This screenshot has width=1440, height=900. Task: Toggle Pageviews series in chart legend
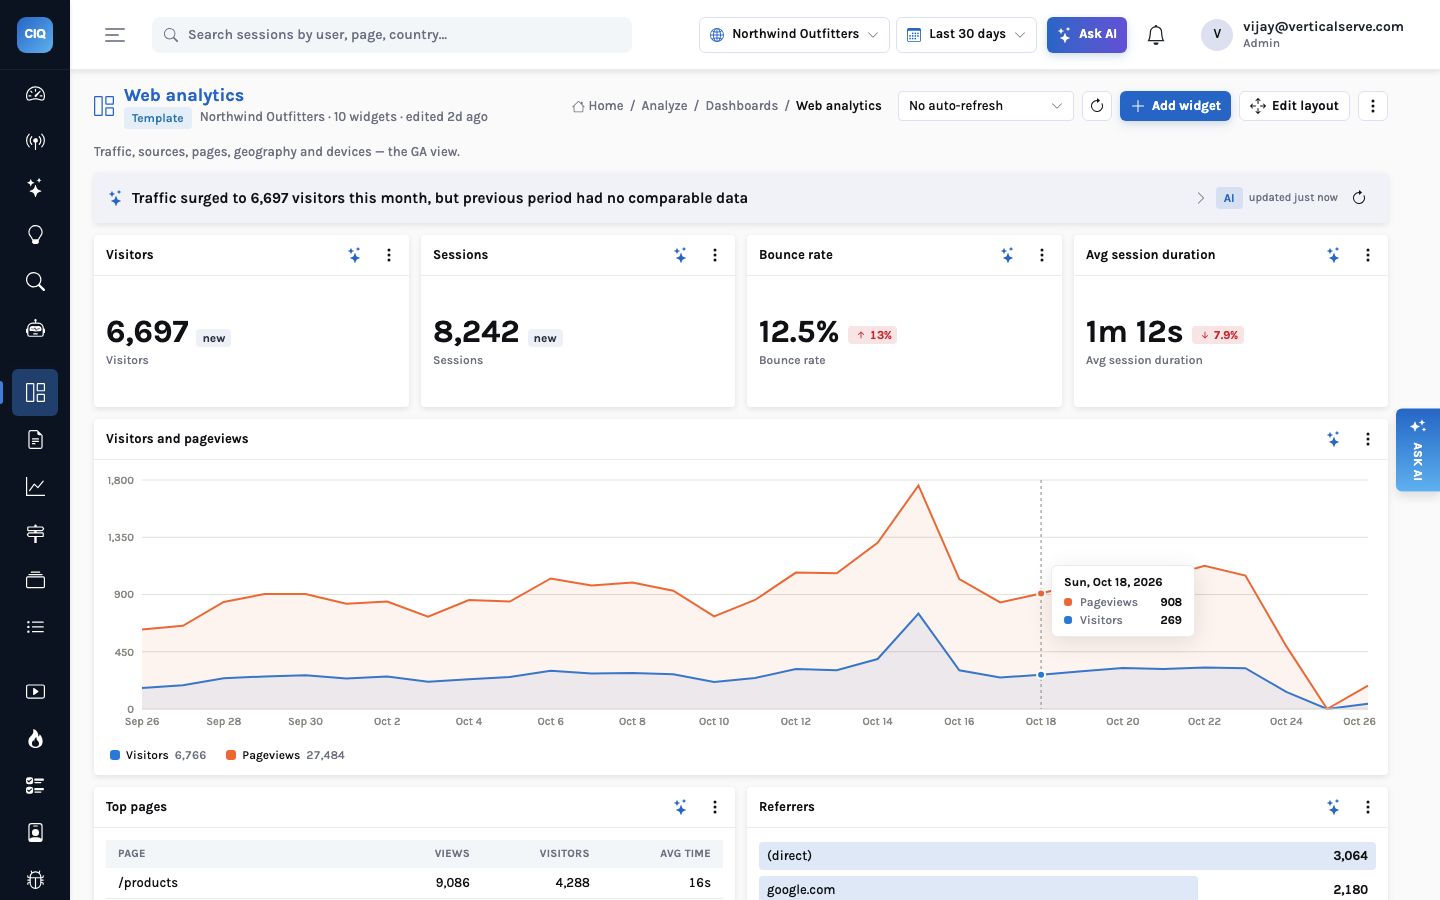pyautogui.click(x=285, y=755)
